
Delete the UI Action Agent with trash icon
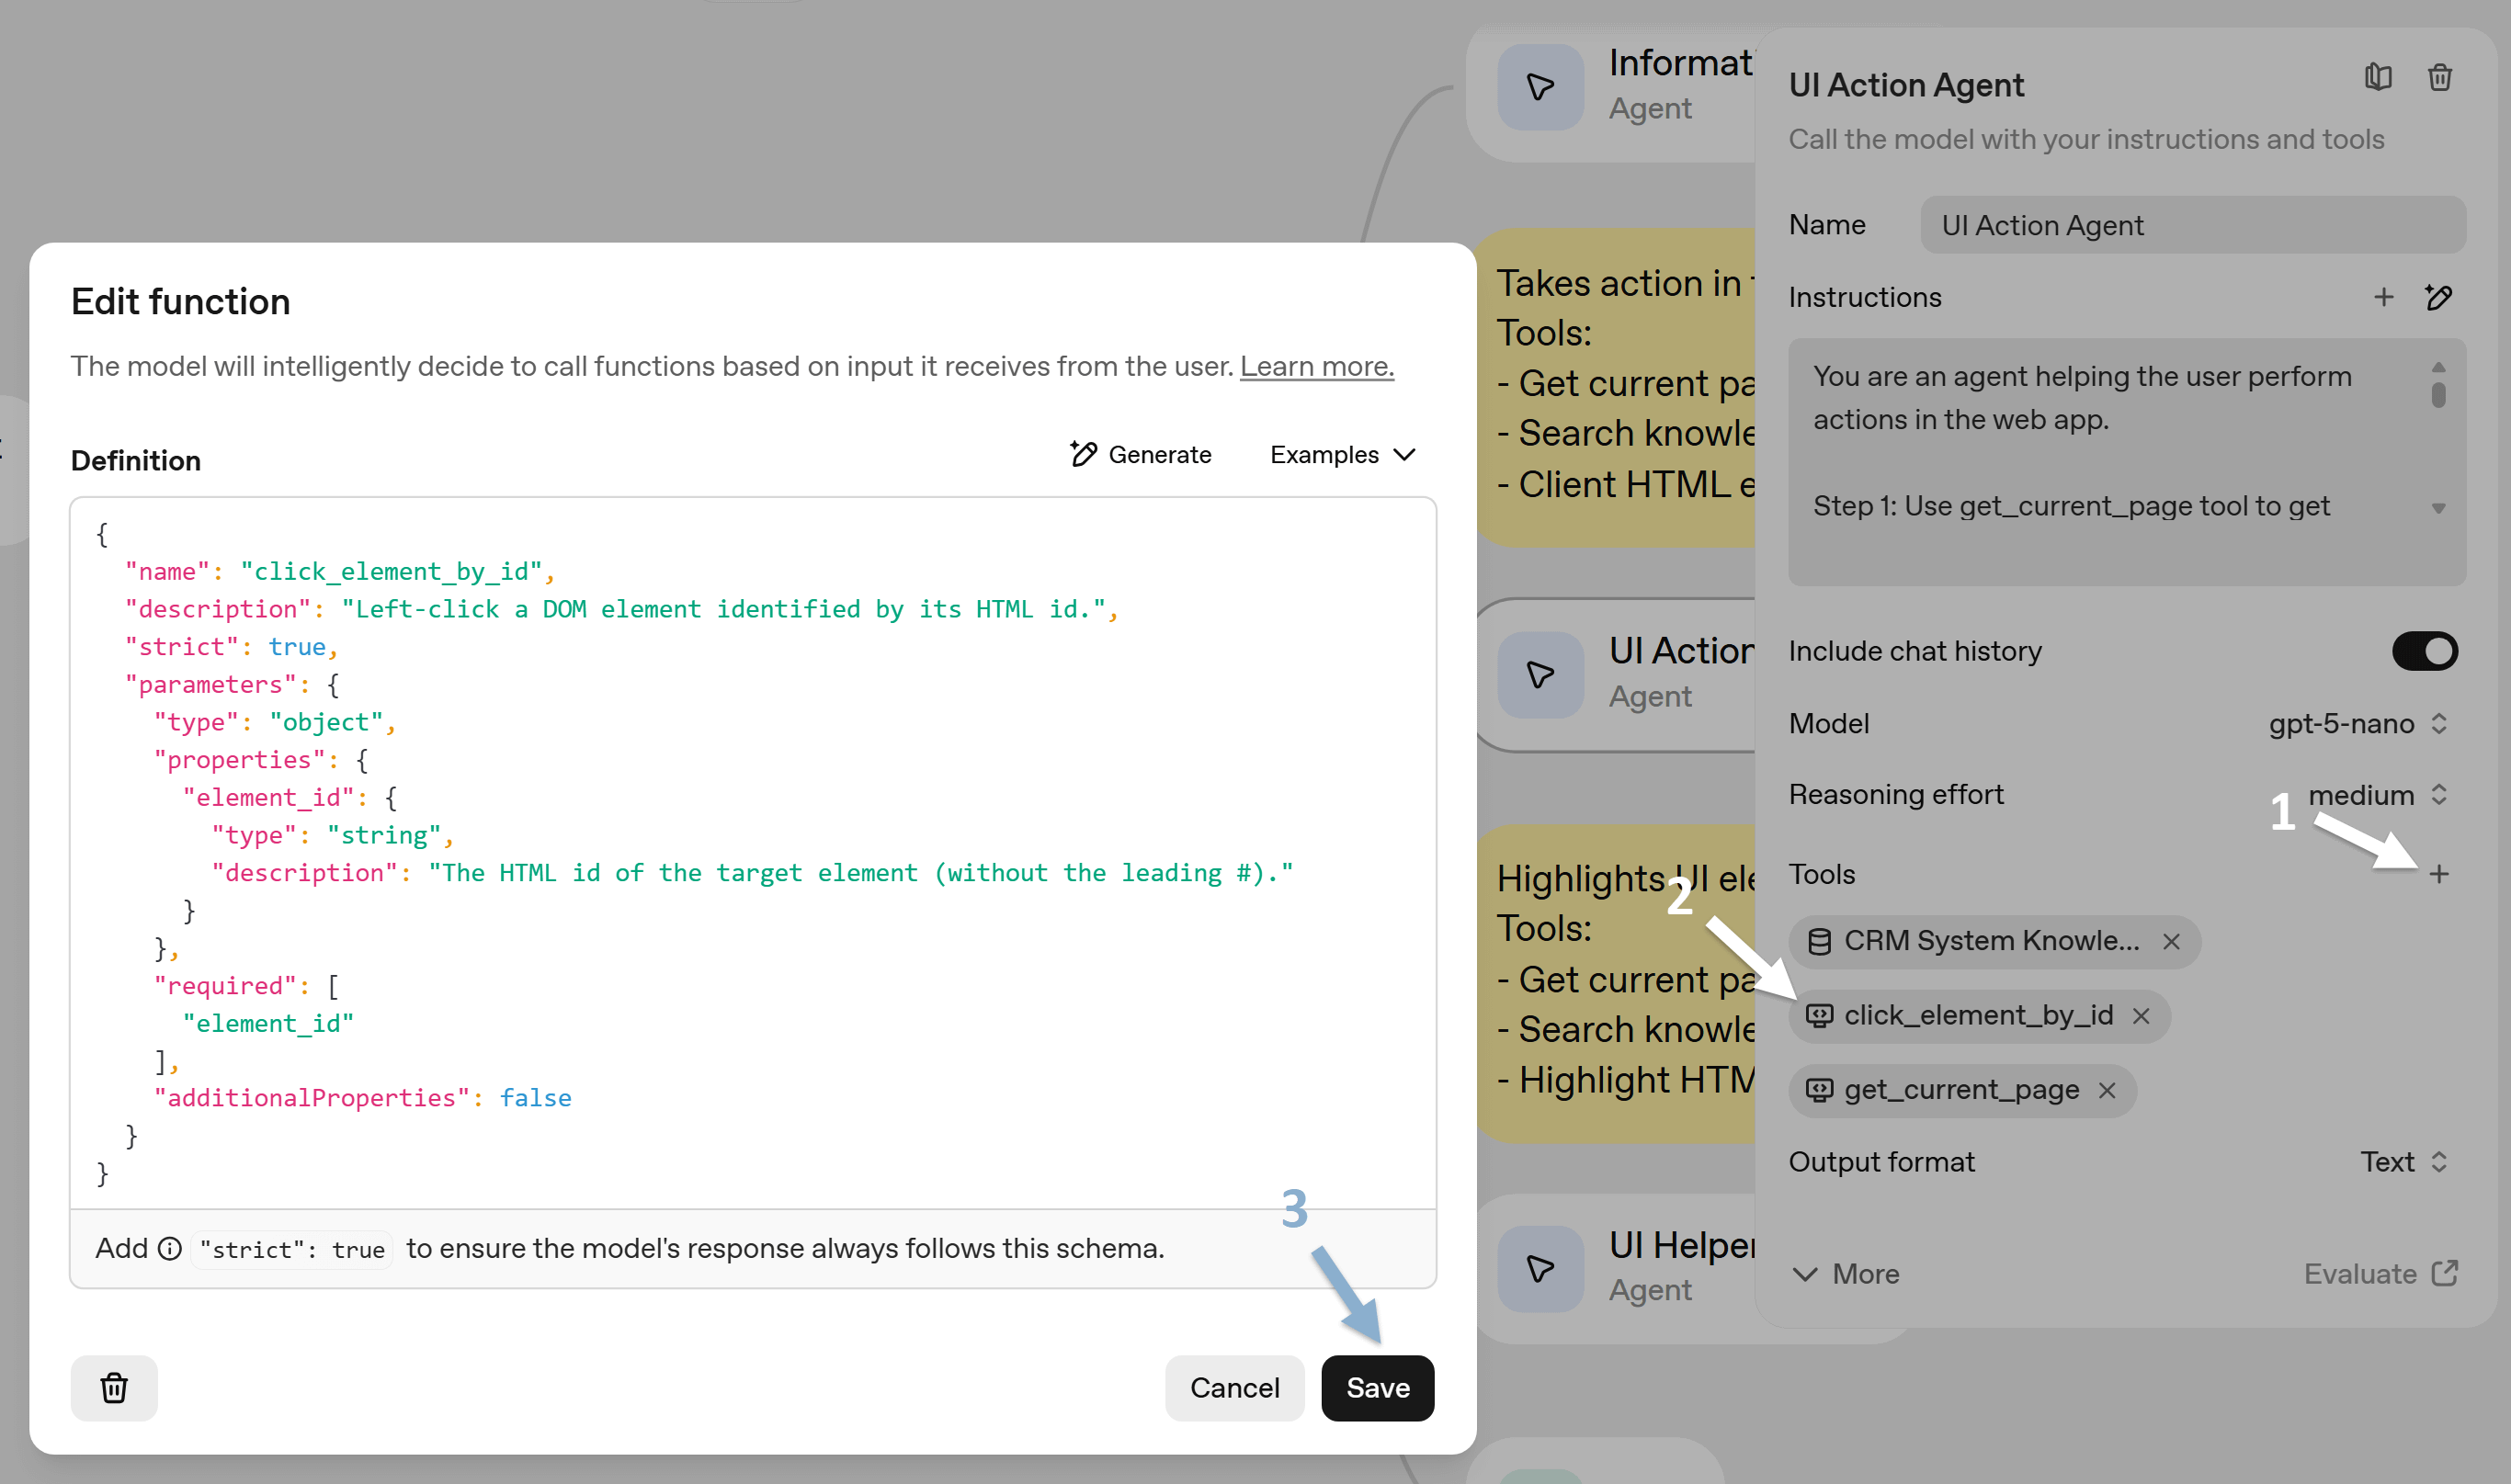pos(2440,77)
